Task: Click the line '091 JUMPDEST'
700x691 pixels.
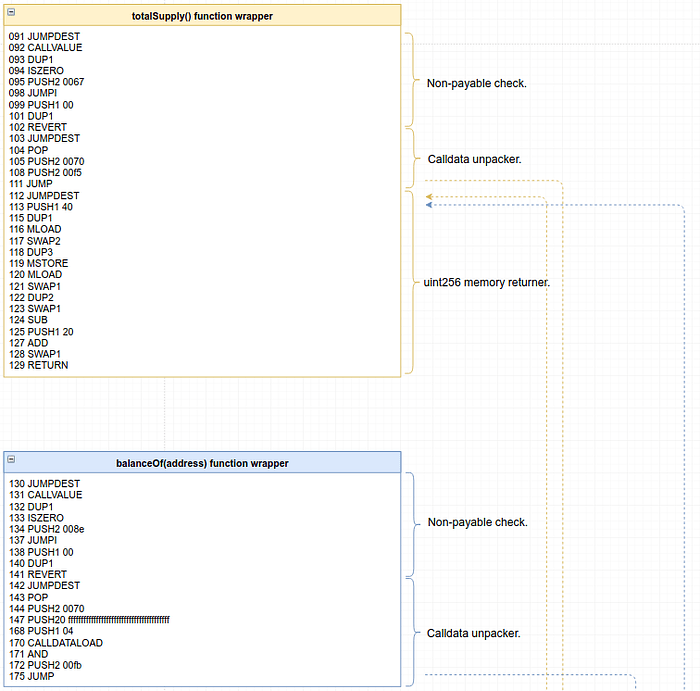Action: tap(44, 36)
